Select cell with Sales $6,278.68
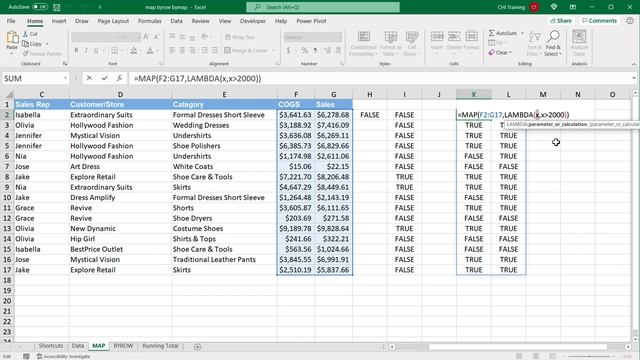This screenshot has width=640, height=360. [333, 115]
